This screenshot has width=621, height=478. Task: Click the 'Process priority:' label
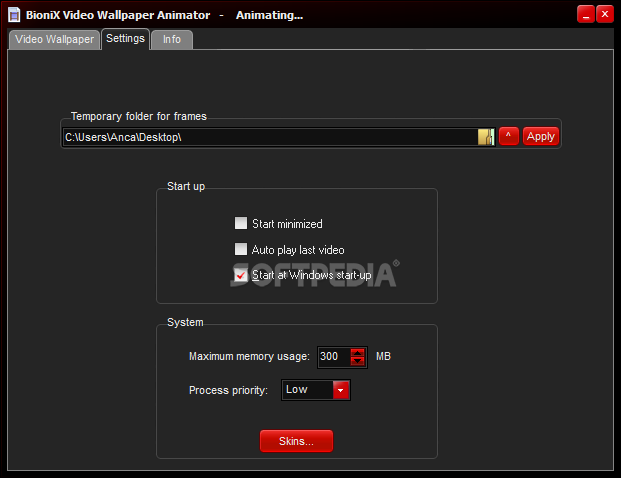pyautogui.click(x=229, y=390)
